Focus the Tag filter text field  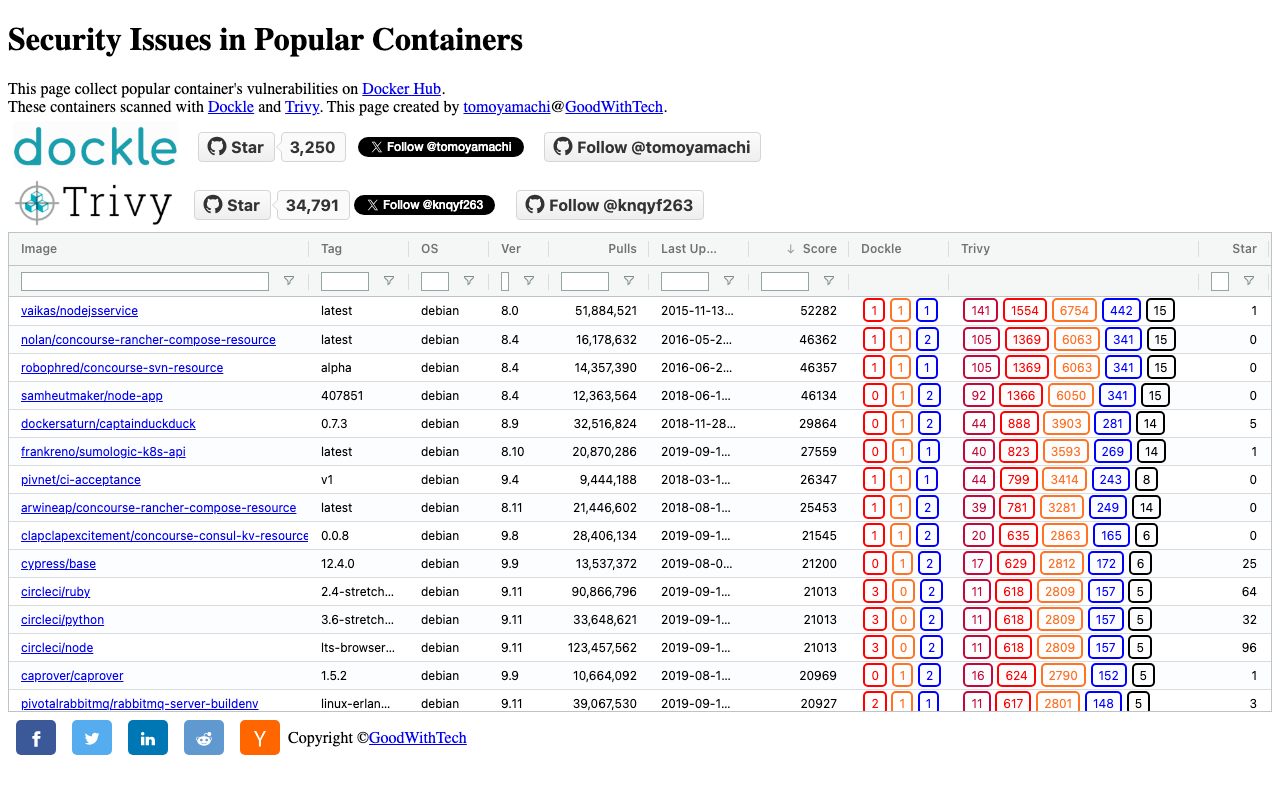coord(345,281)
